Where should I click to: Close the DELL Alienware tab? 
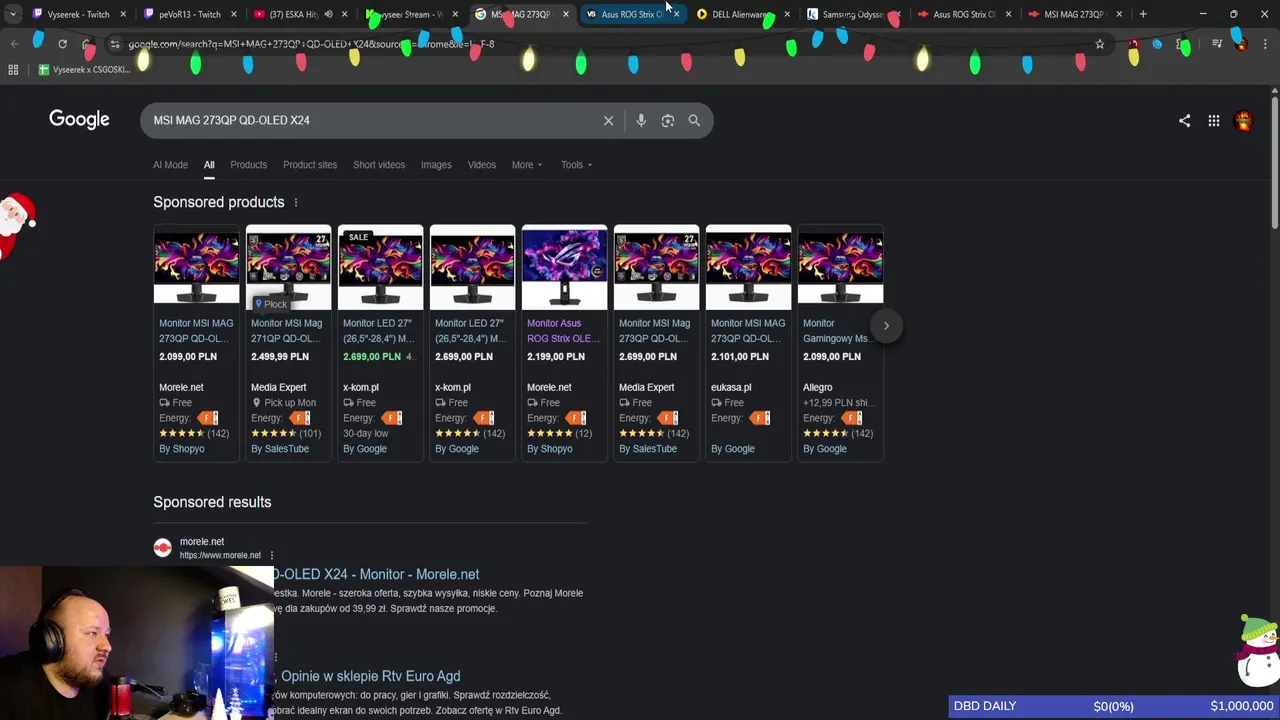point(787,14)
